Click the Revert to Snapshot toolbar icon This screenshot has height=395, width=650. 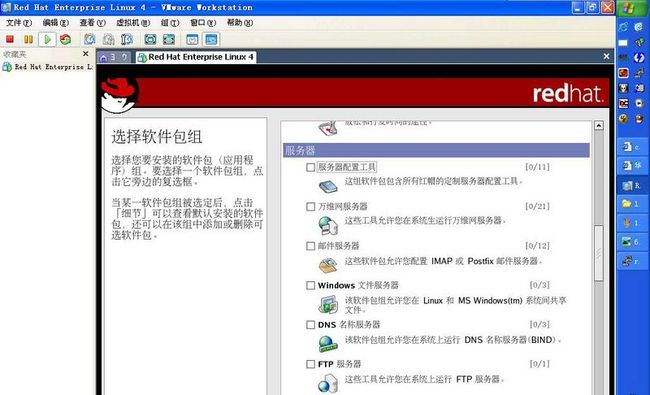pyautogui.click(x=109, y=39)
